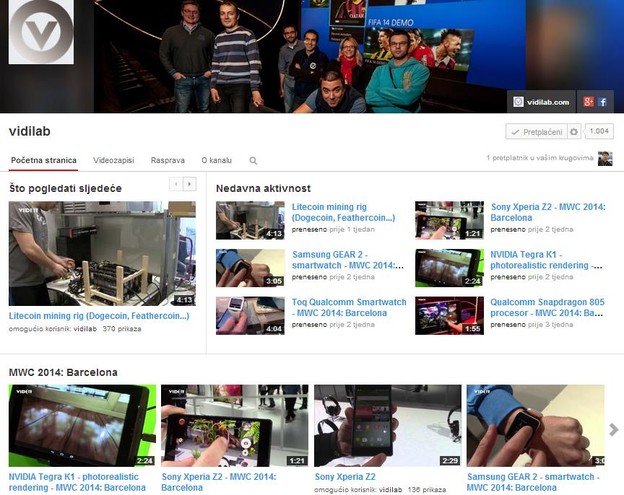Play Samsung GEAR 2 video in MWC playlist
Image resolution: width=624 pixels, height=495 pixels.
tap(536, 425)
